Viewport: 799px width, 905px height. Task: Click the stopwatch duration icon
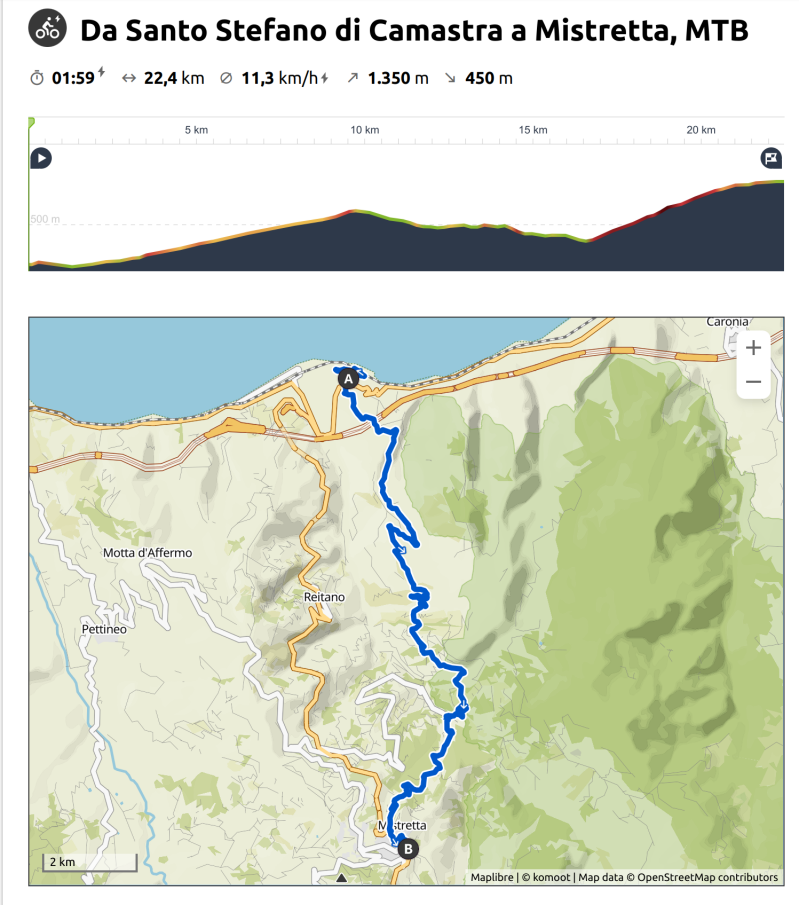(x=37, y=78)
